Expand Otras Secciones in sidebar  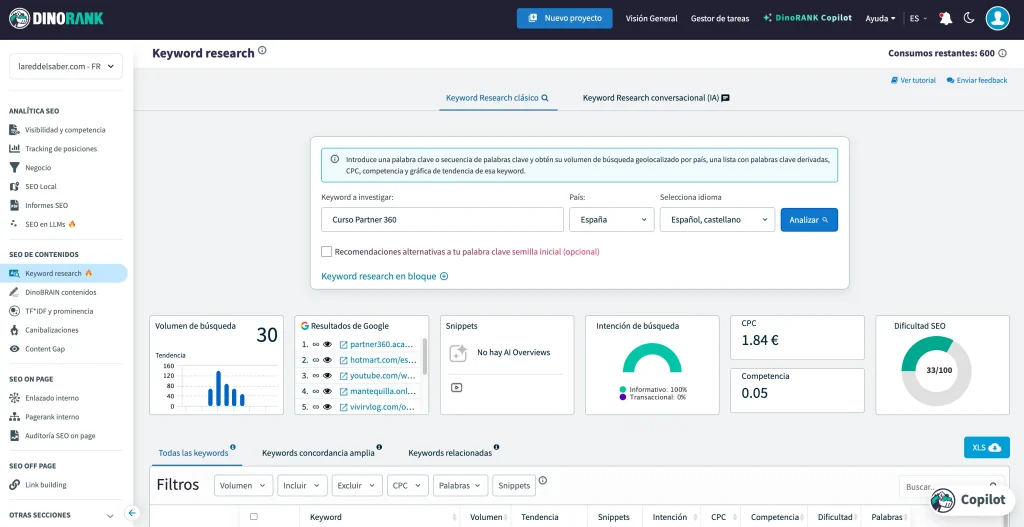(x=61, y=515)
